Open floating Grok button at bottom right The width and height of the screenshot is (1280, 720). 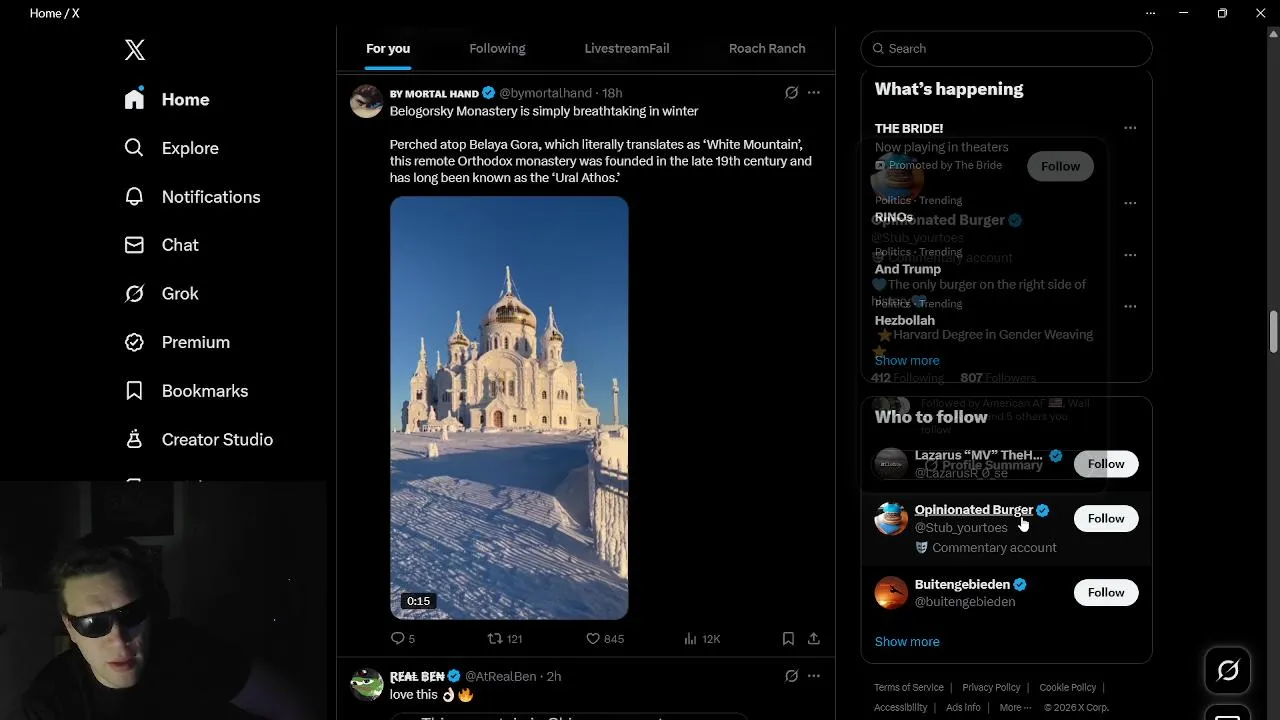pos(1228,670)
